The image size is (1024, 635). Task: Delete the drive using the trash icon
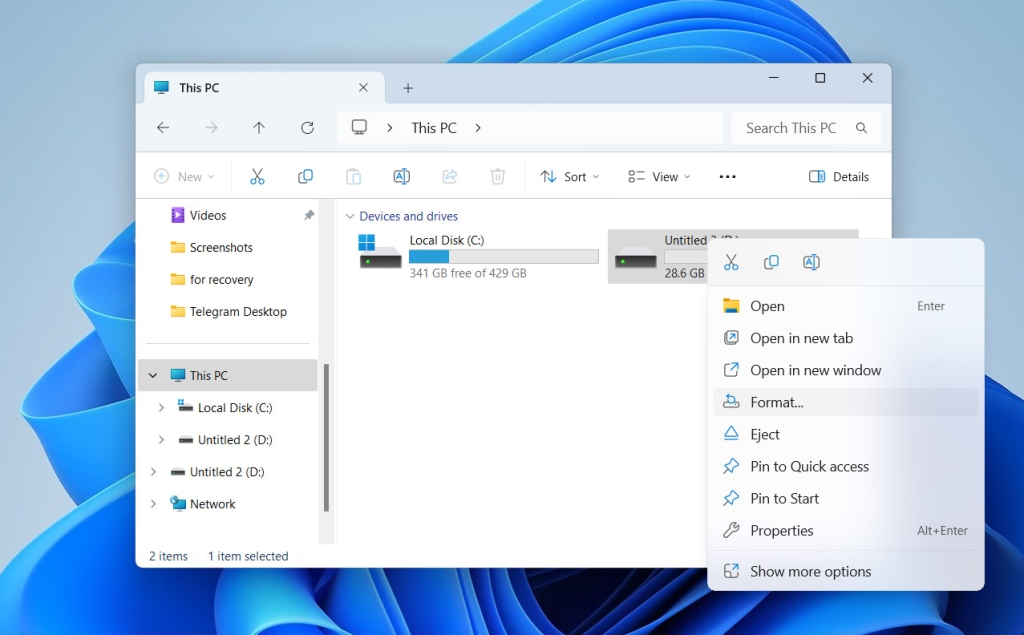click(497, 176)
